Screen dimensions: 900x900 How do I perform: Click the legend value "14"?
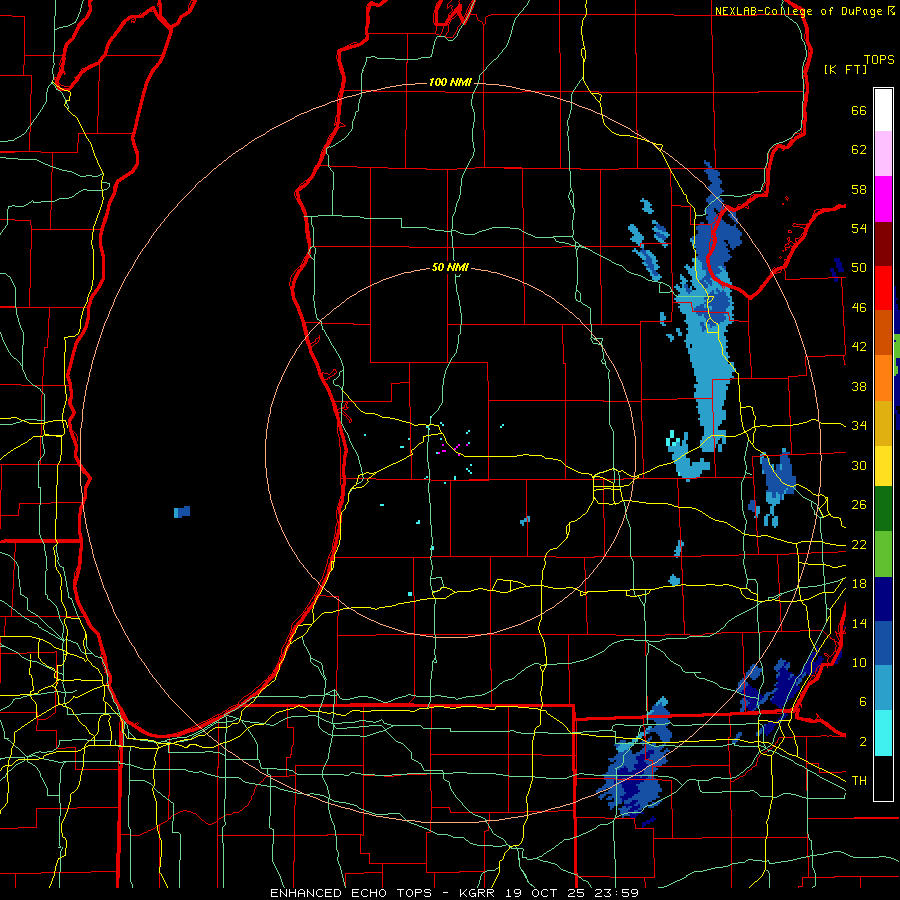859,623
